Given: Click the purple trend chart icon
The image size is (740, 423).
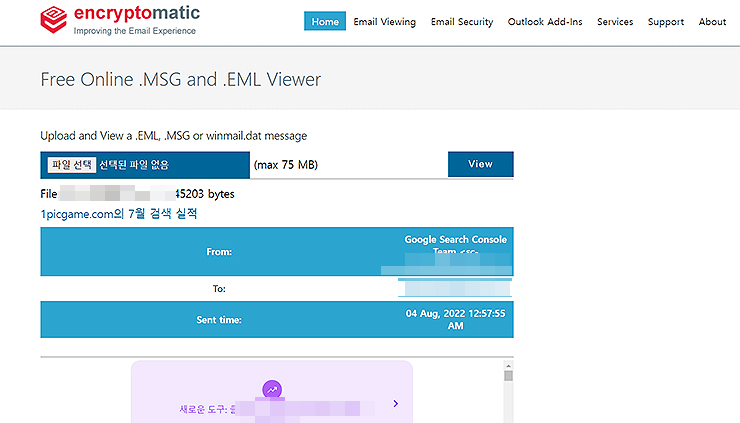Looking at the screenshot, I should coord(272,390).
